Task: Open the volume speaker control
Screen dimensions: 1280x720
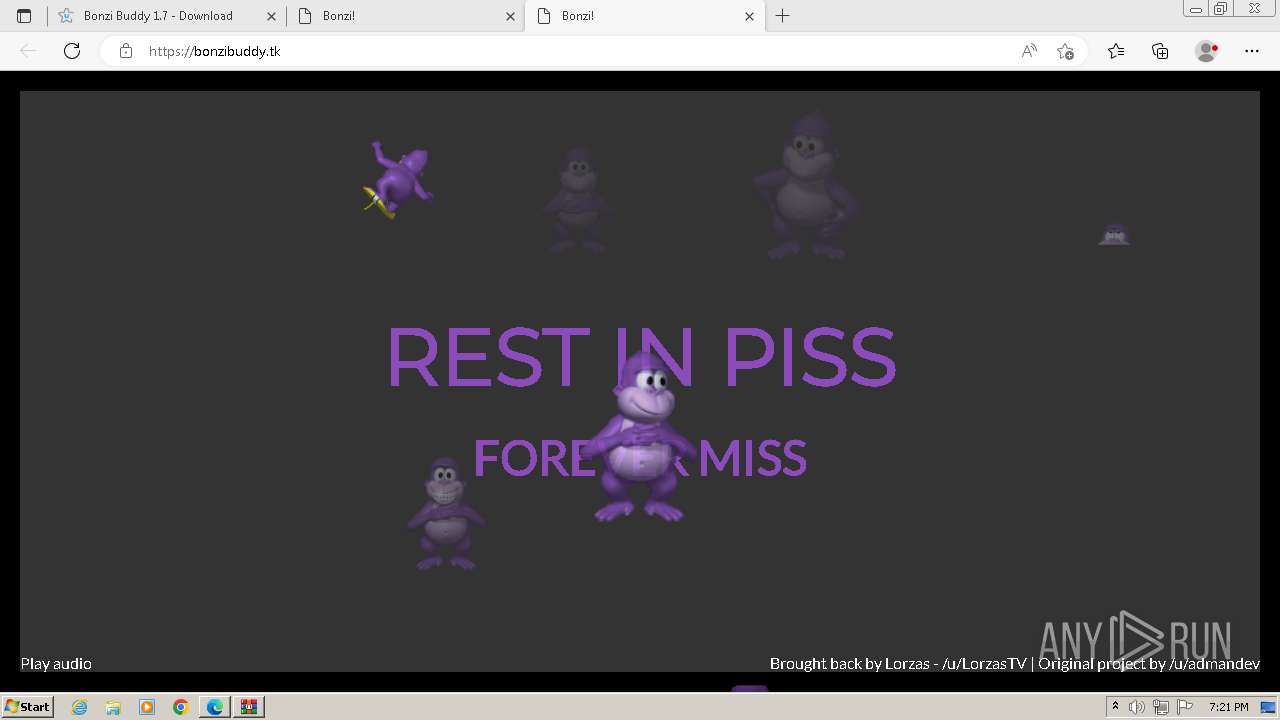Action: [1137, 707]
